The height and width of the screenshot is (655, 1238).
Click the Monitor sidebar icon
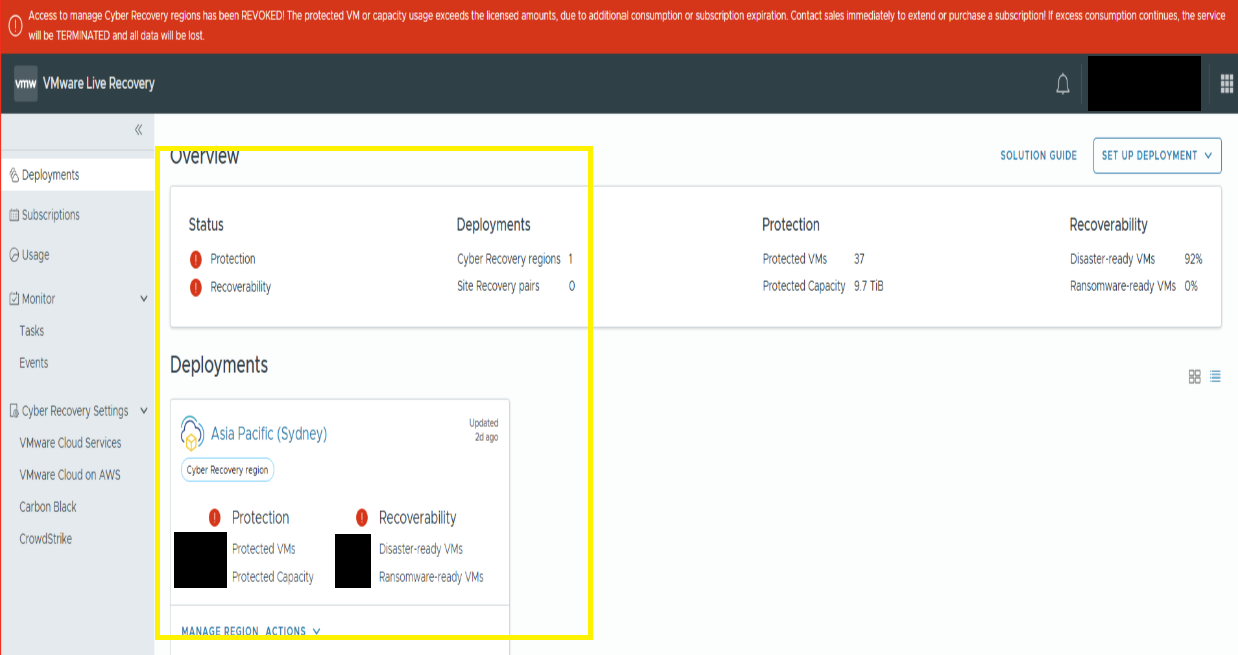[14, 299]
